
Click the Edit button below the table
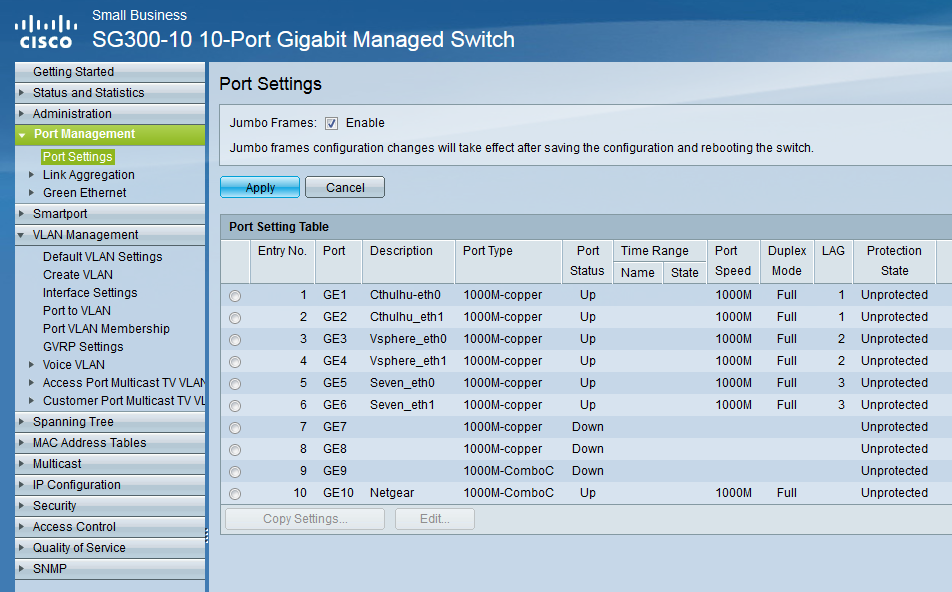point(435,519)
